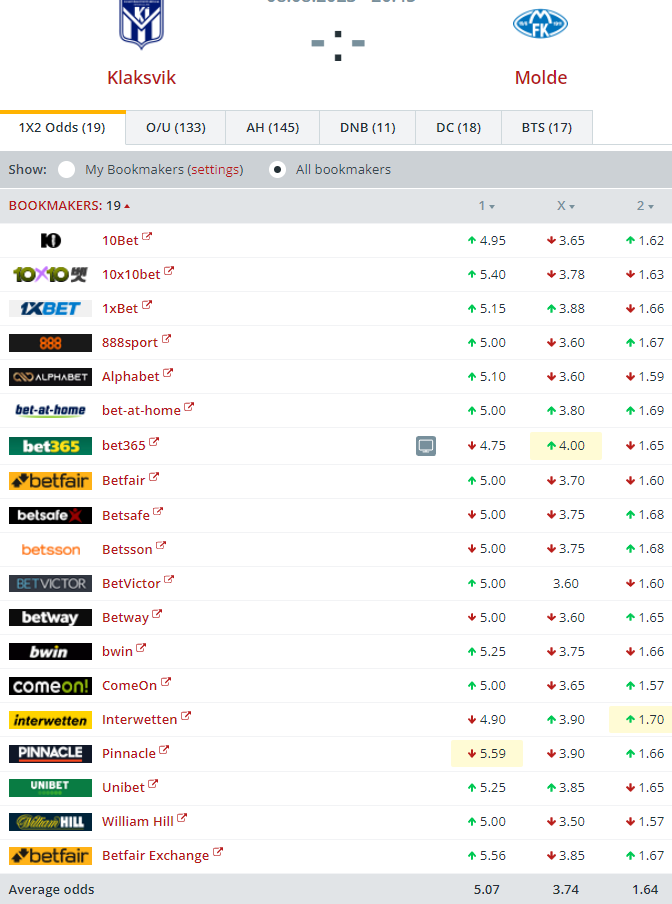Click the 1xBet logo image
This screenshot has width=672, height=904.
point(50,308)
